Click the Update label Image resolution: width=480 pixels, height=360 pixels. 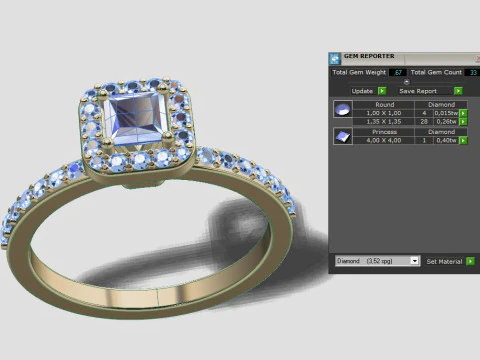362,91
